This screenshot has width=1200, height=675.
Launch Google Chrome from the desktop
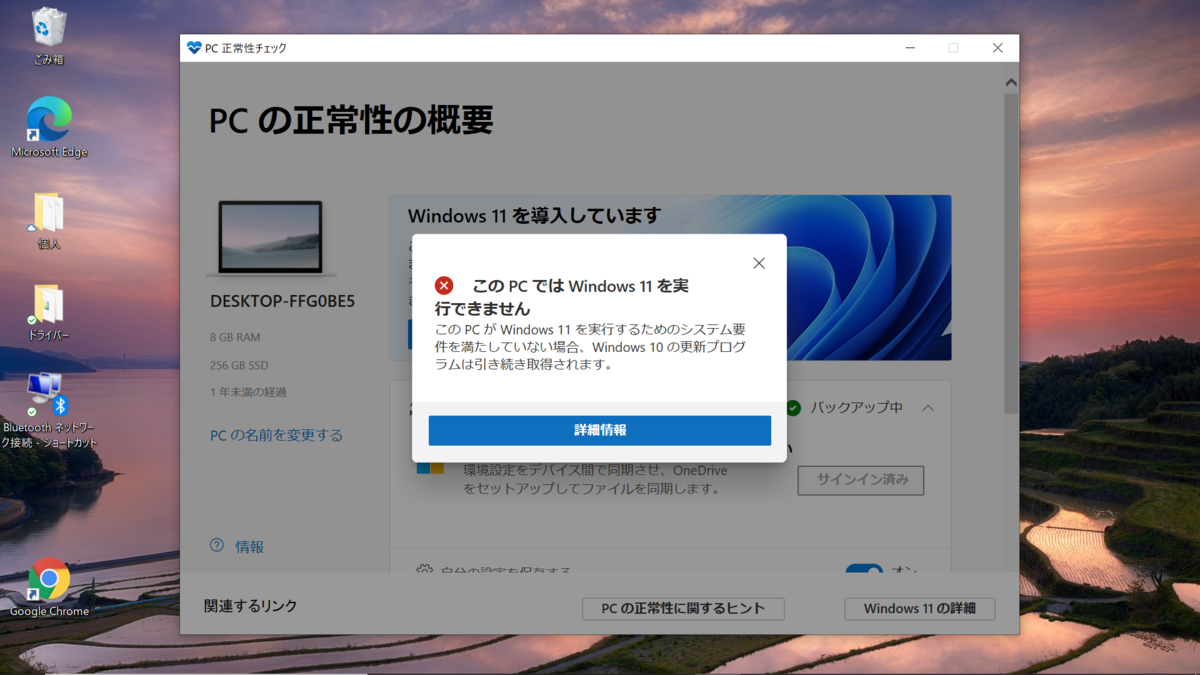pyautogui.click(x=49, y=587)
